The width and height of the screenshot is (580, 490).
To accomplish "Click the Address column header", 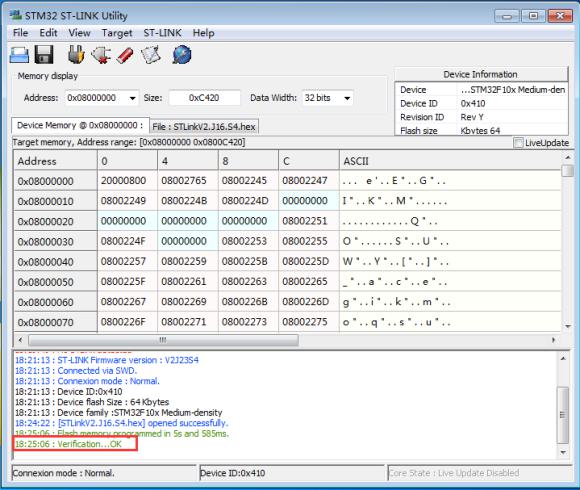I will point(55,161).
